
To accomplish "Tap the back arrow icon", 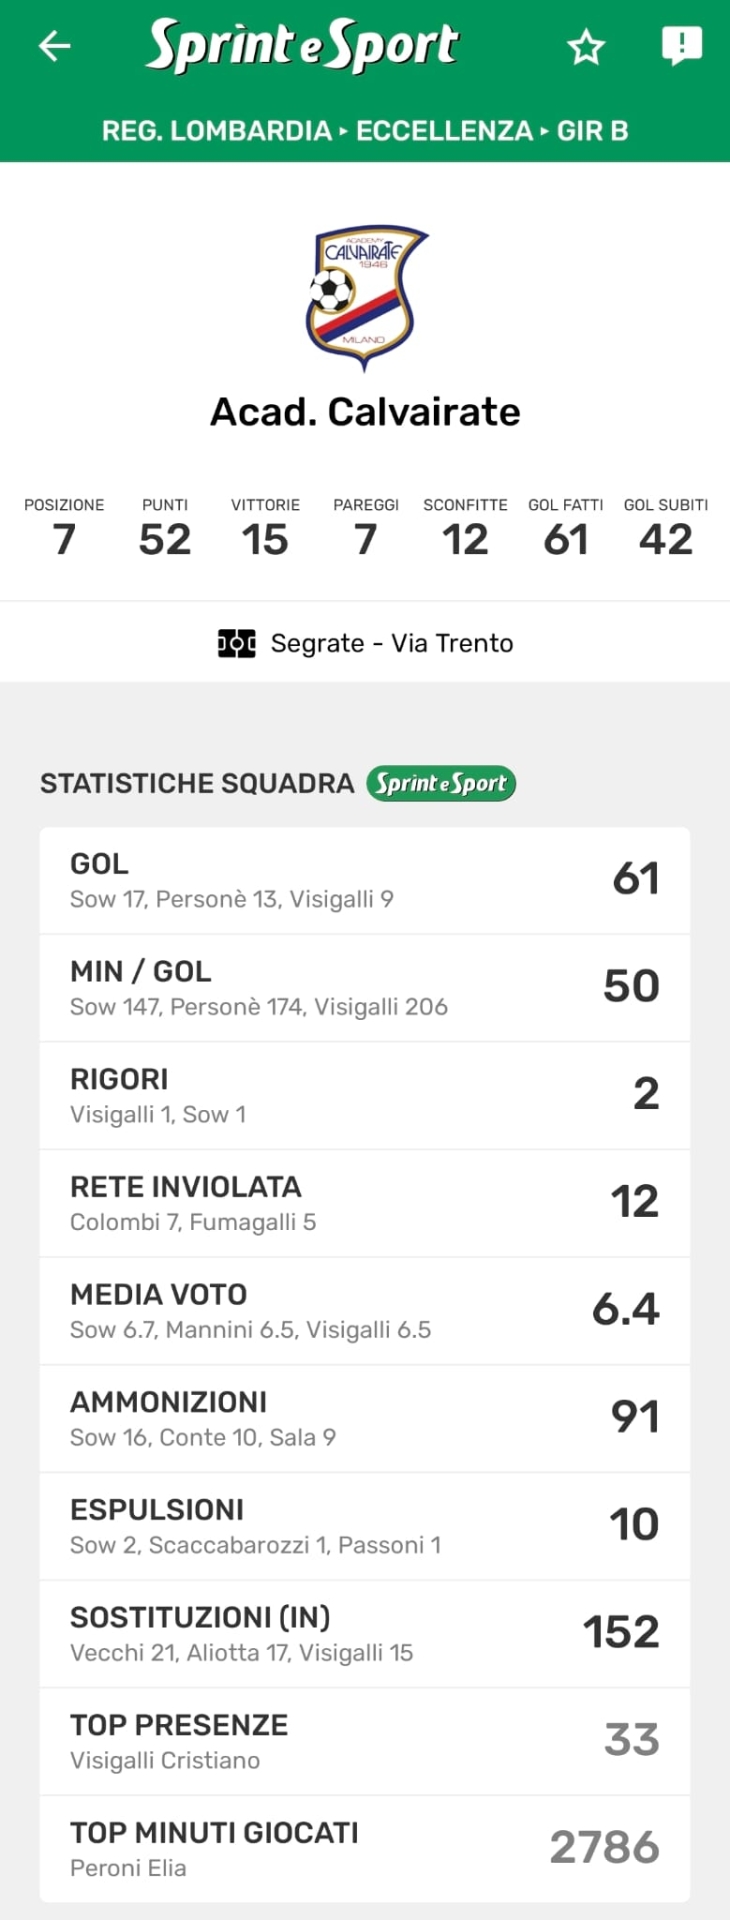I will (55, 46).
